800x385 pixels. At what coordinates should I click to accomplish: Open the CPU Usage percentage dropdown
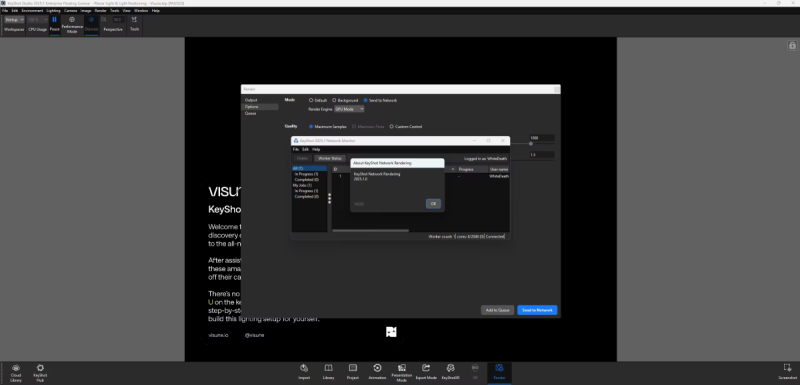coord(38,19)
